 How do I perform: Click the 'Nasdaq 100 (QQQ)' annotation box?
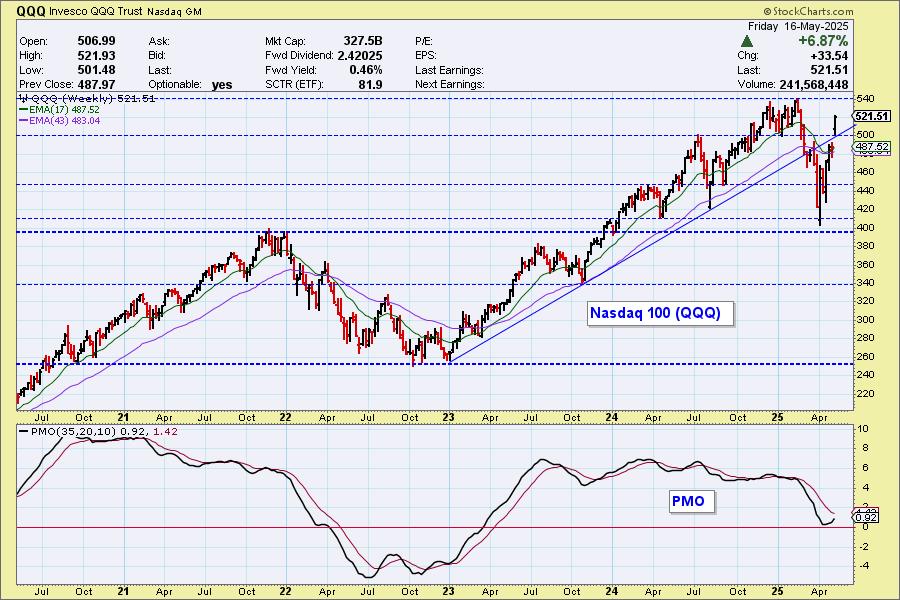661,313
